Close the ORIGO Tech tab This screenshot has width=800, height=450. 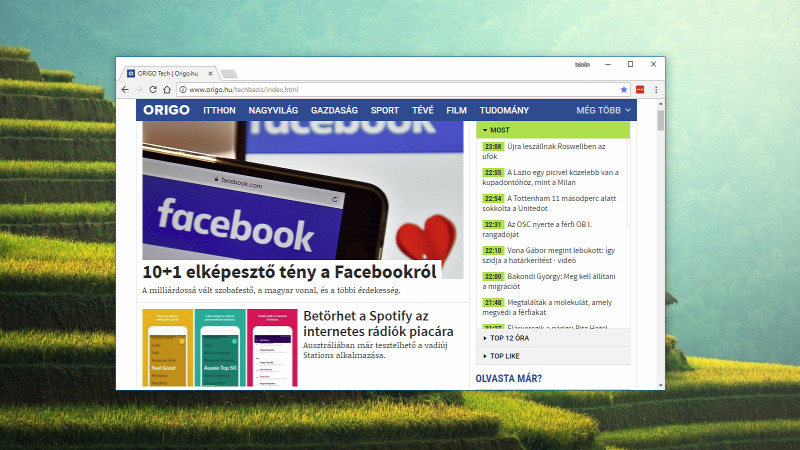pos(210,73)
